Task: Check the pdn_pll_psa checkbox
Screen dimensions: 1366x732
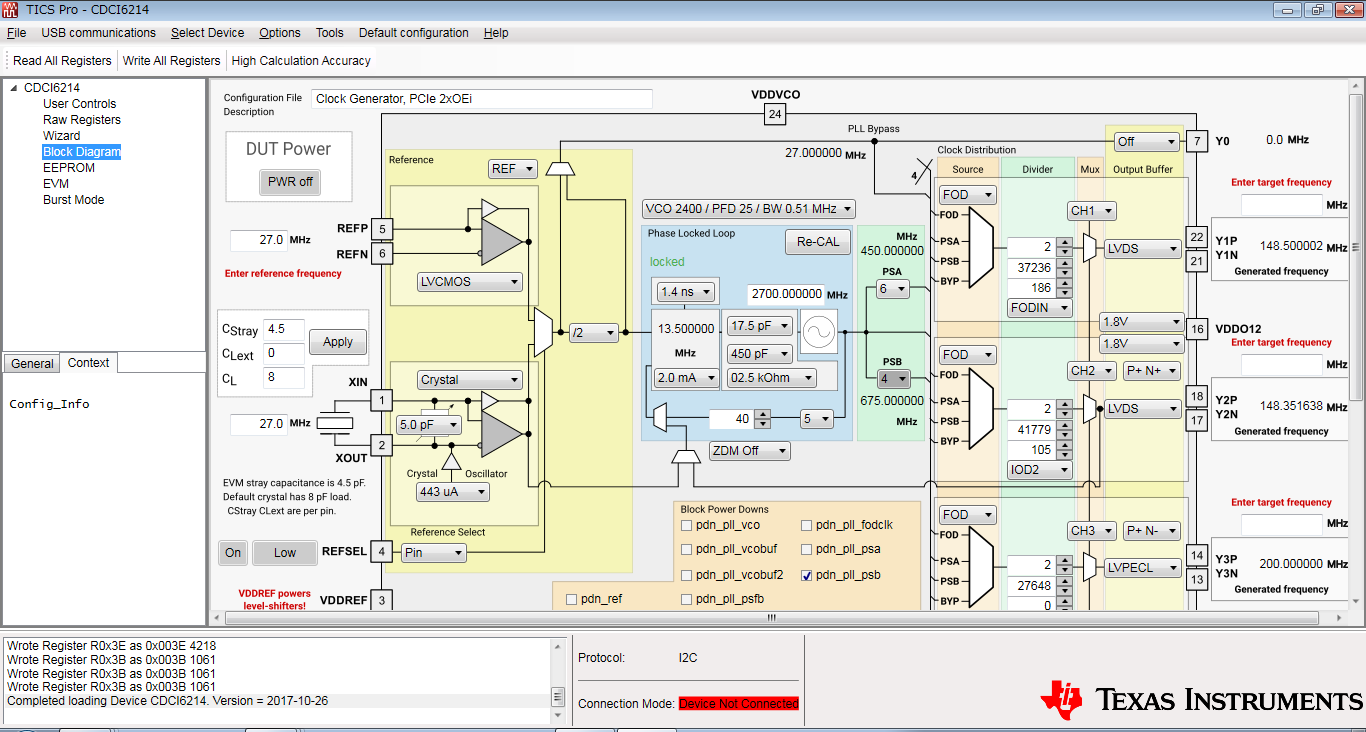Action: [x=807, y=549]
